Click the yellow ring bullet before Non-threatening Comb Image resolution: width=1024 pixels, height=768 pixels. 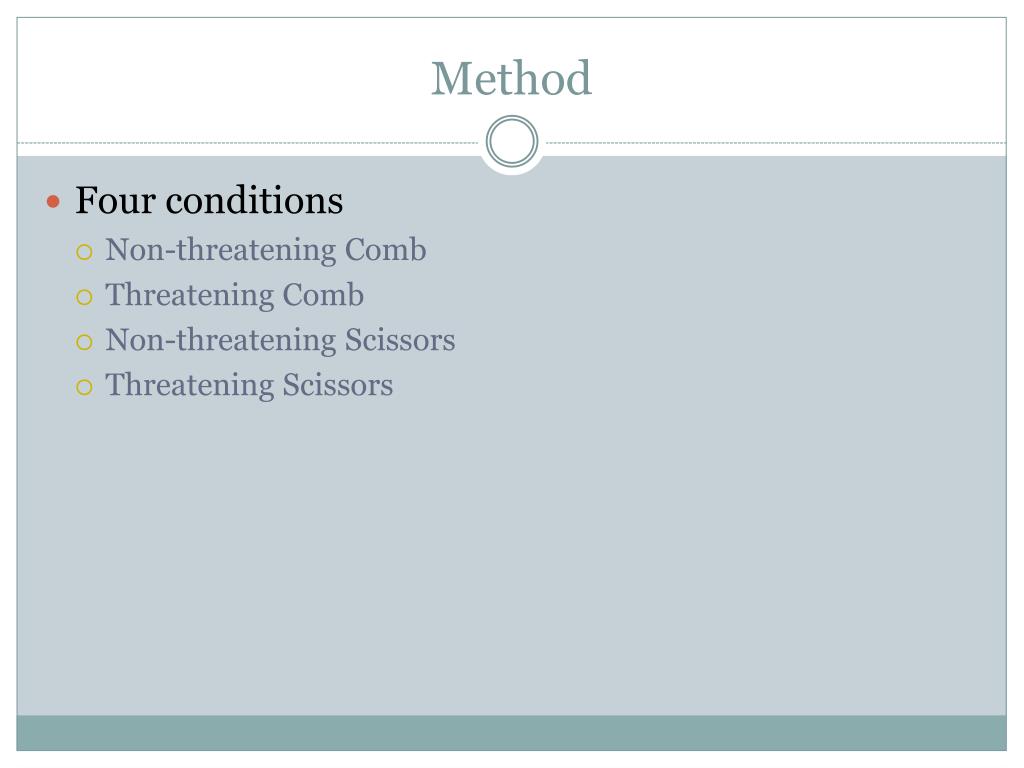click(x=84, y=252)
